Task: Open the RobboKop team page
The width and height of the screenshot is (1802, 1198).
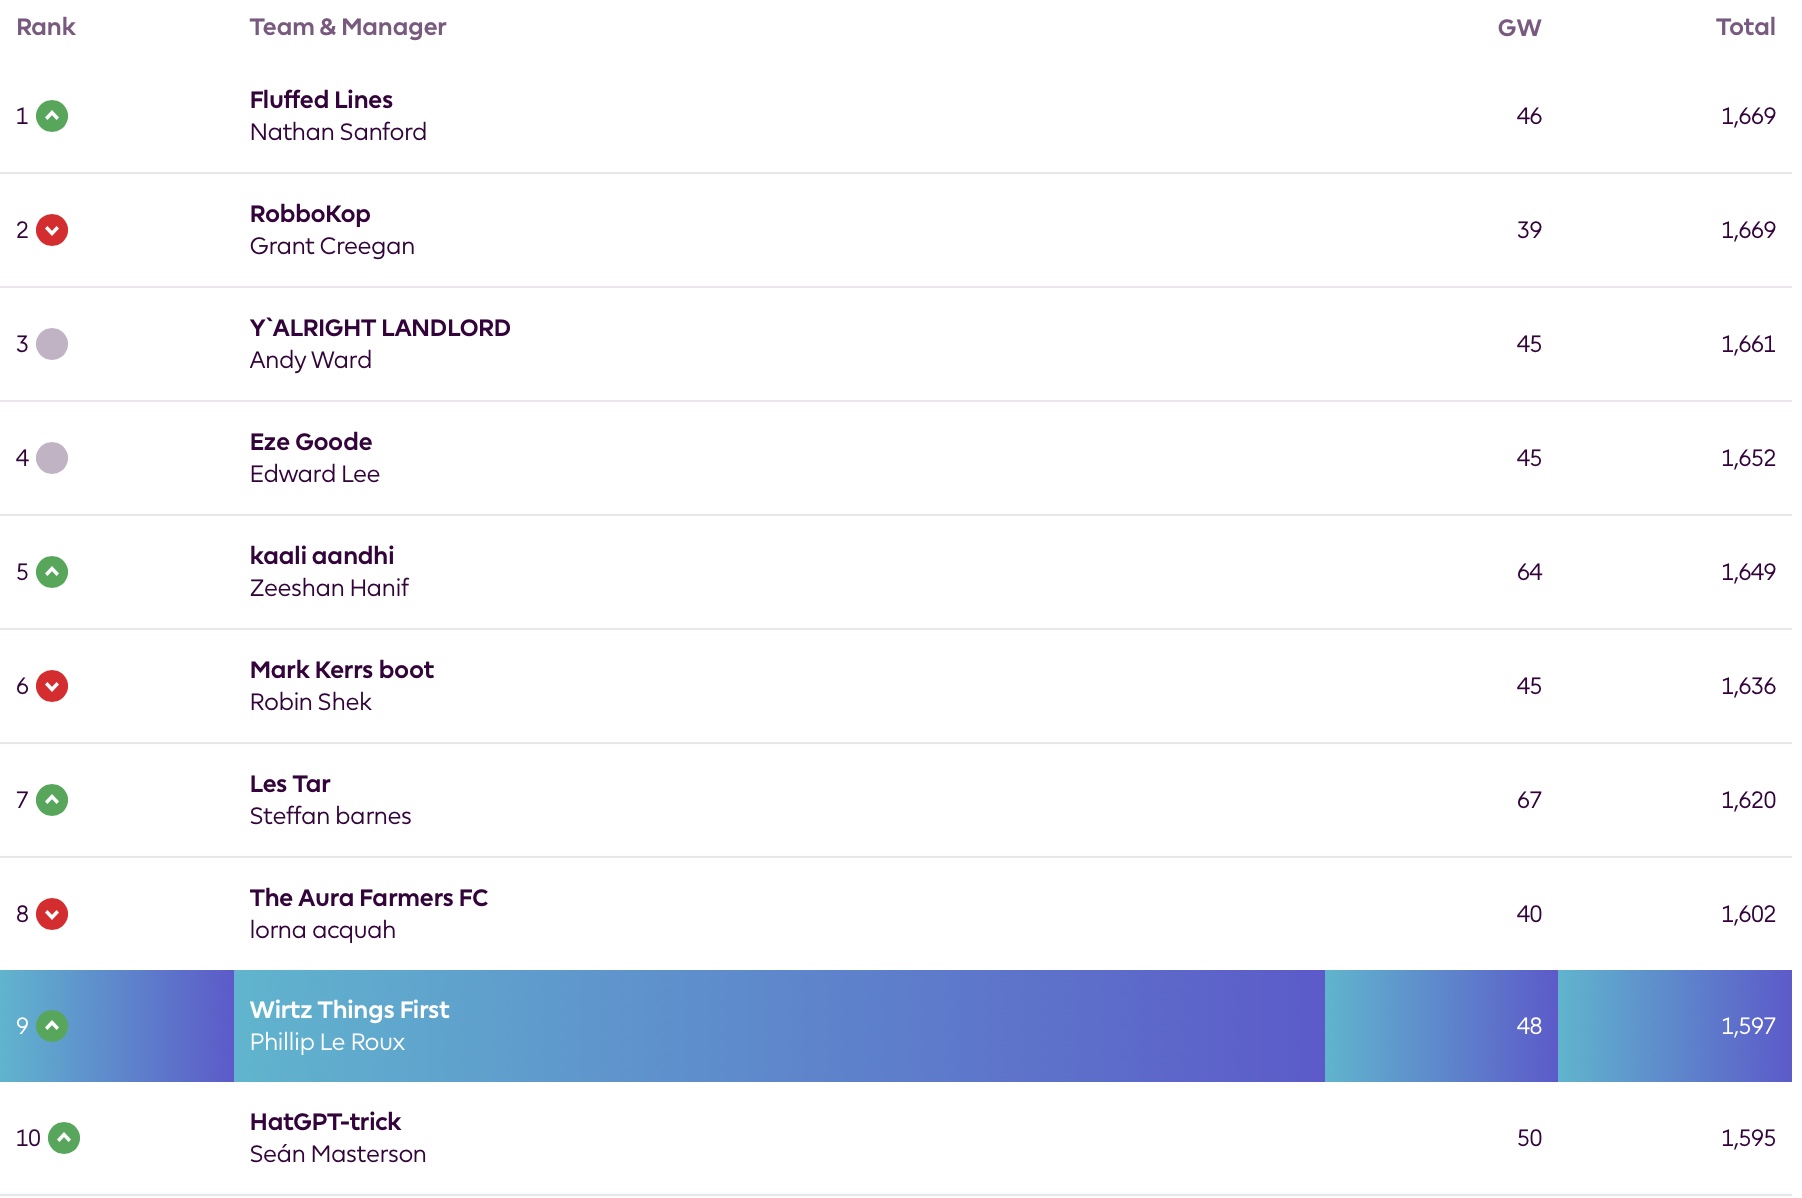Action: pos(310,214)
